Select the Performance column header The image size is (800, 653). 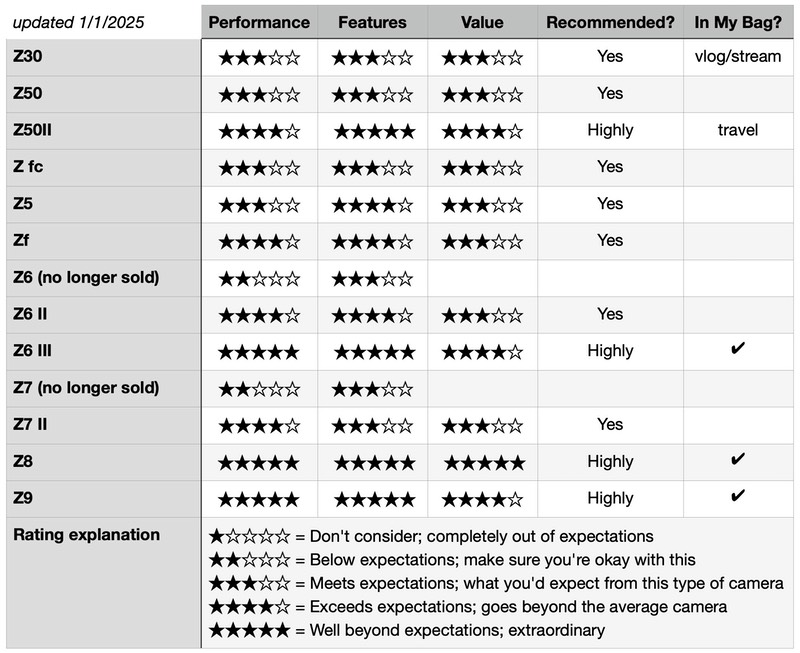[259, 22]
